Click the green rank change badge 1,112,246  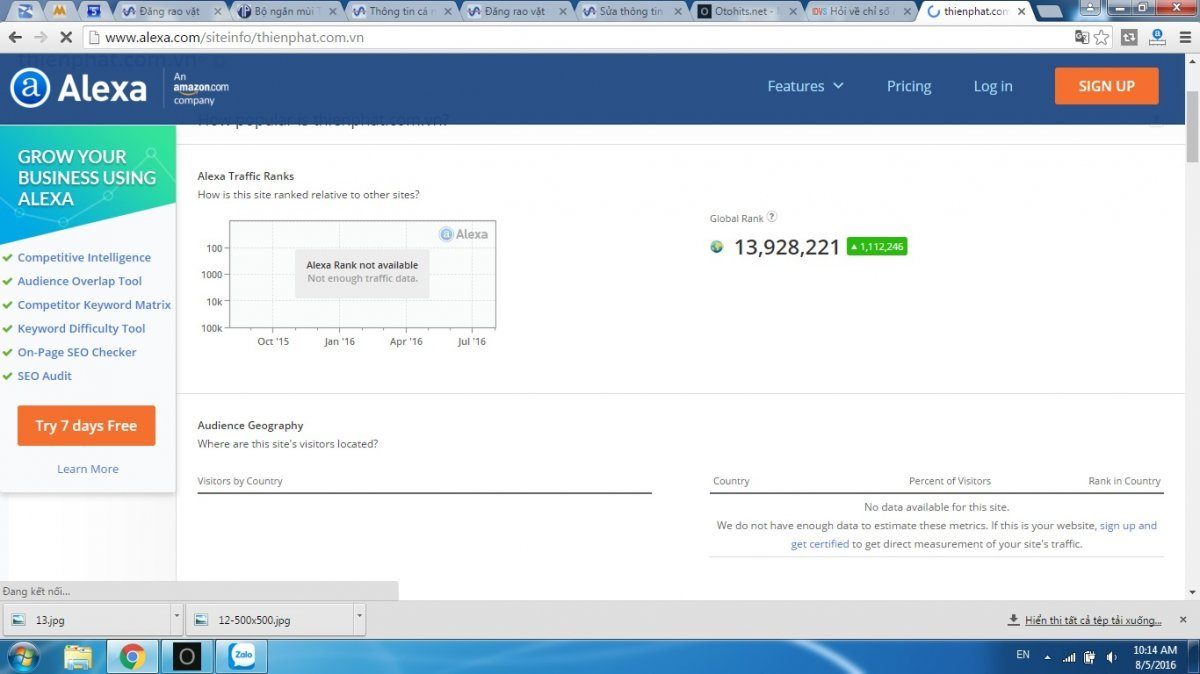877,247
